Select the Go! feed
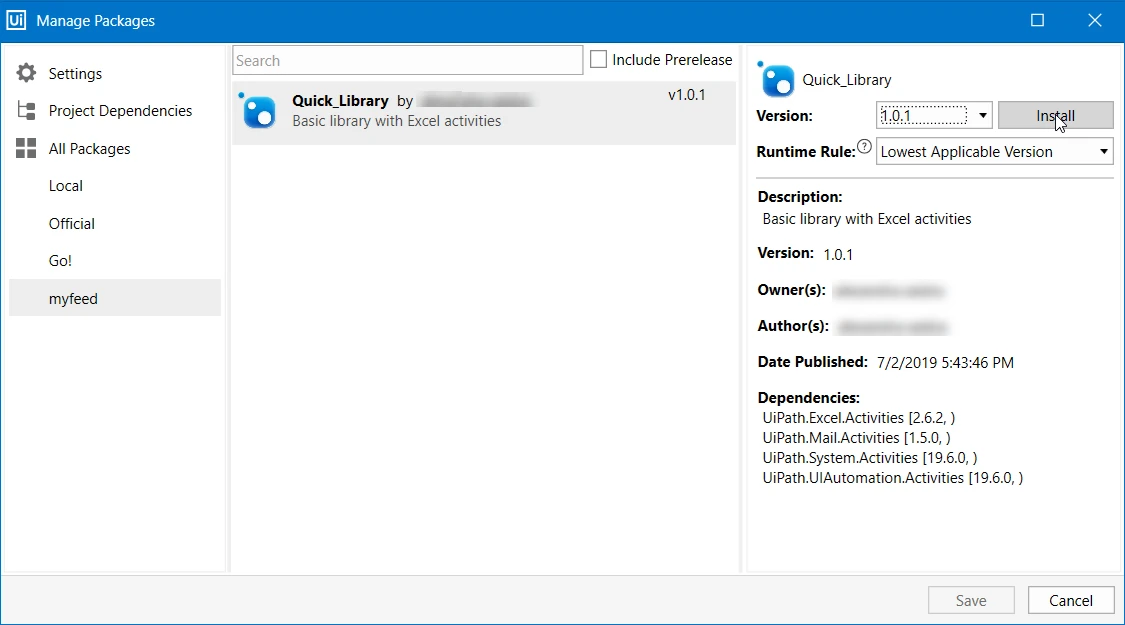Image resolution: width=1125 pixels, height=625 pixels. coord(60,260)
